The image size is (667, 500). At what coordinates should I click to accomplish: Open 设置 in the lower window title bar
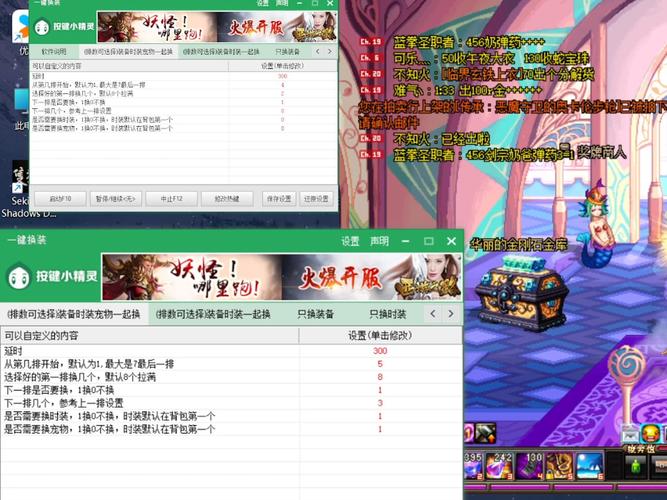(350, 241)
